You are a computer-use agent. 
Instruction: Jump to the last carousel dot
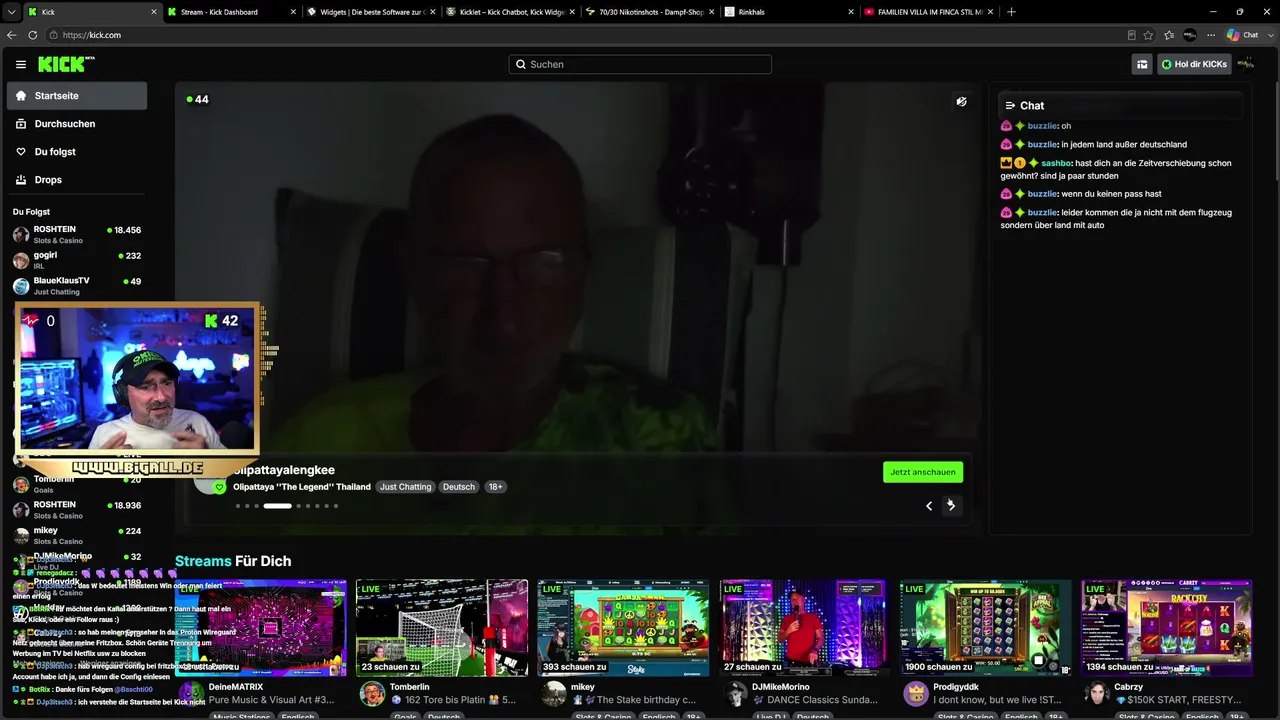336,506
